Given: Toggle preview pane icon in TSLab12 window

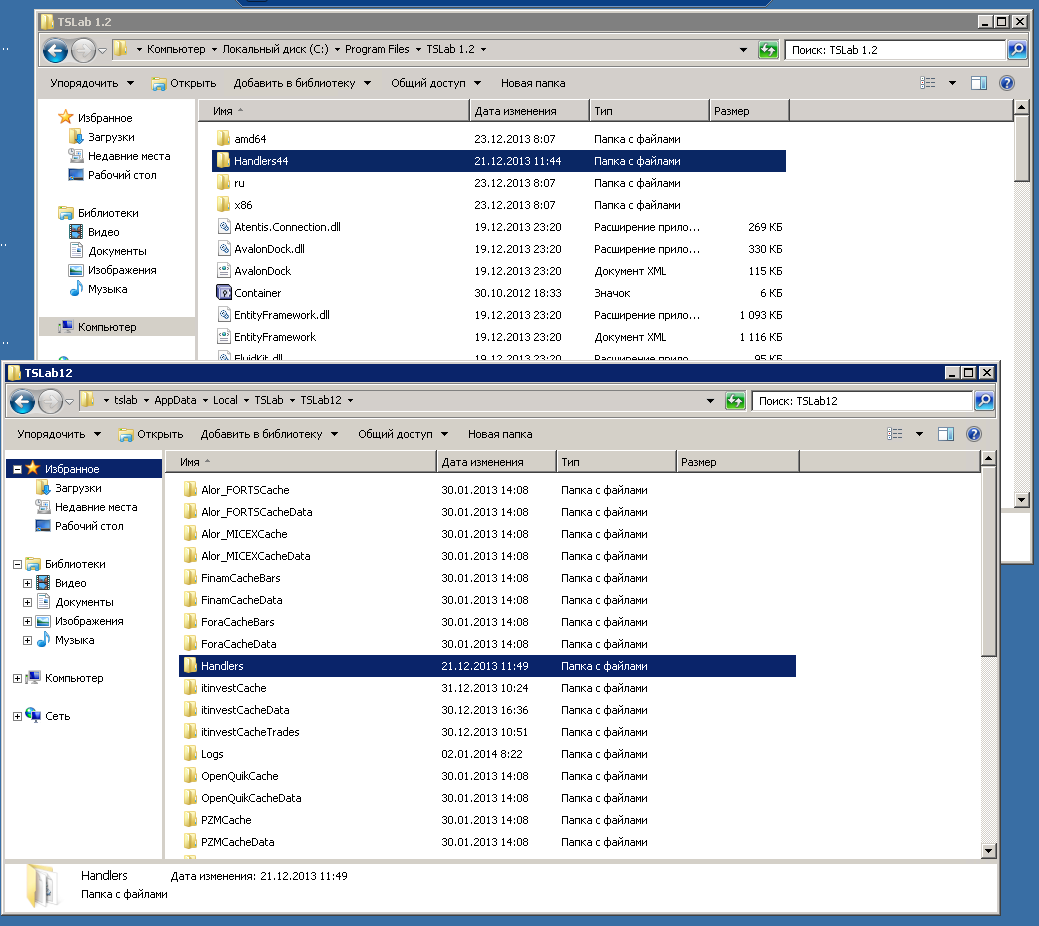Looking at the screenshot, I should (946, 434).
